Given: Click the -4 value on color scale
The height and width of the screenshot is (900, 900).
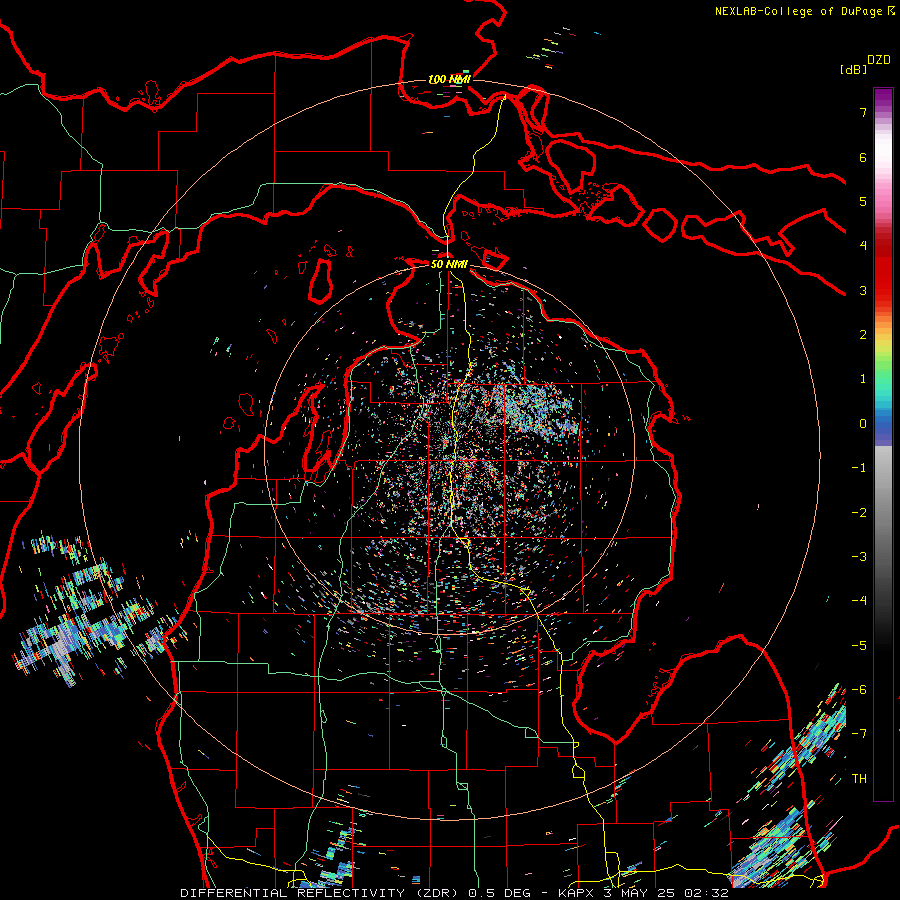Looking at the screenshot, I should pyautogui.click(x=859, y=601).
